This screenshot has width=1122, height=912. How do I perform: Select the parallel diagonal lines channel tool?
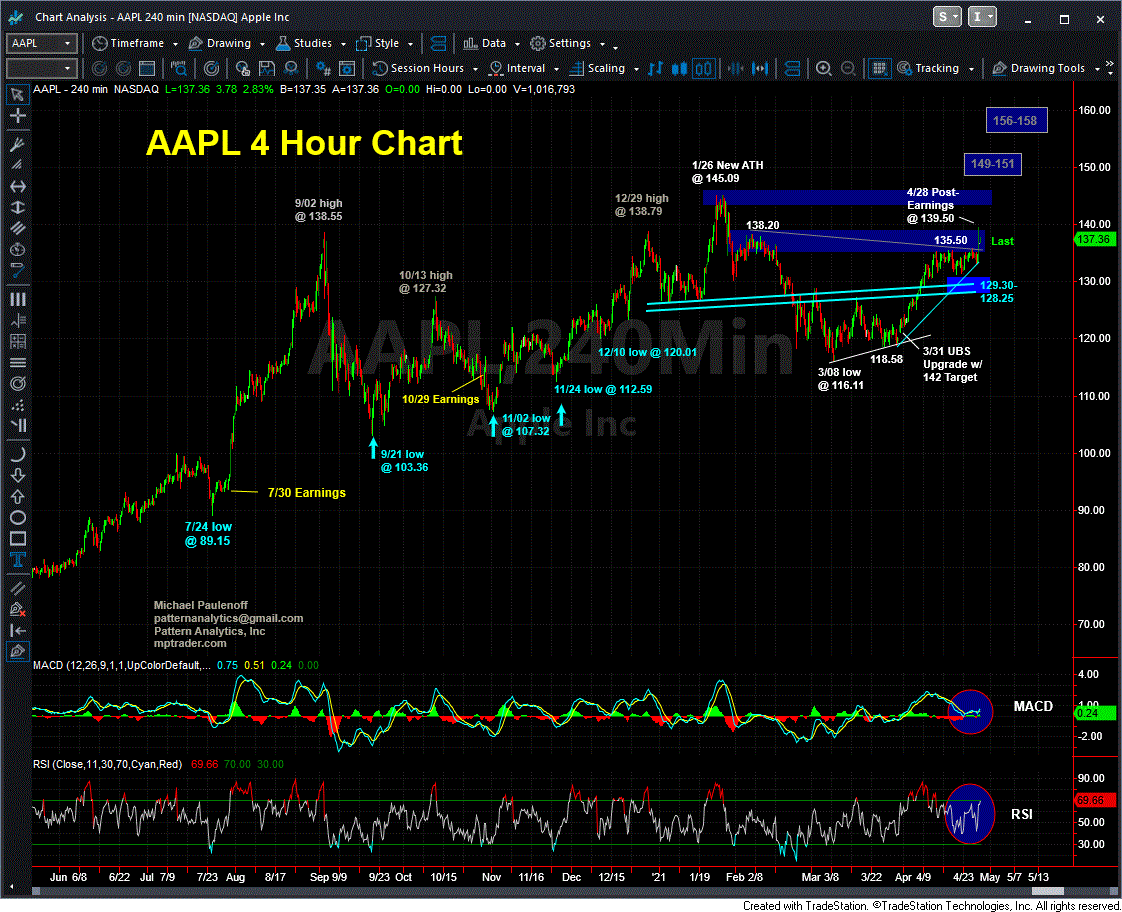pyautogui.click(x=17, y=228)
